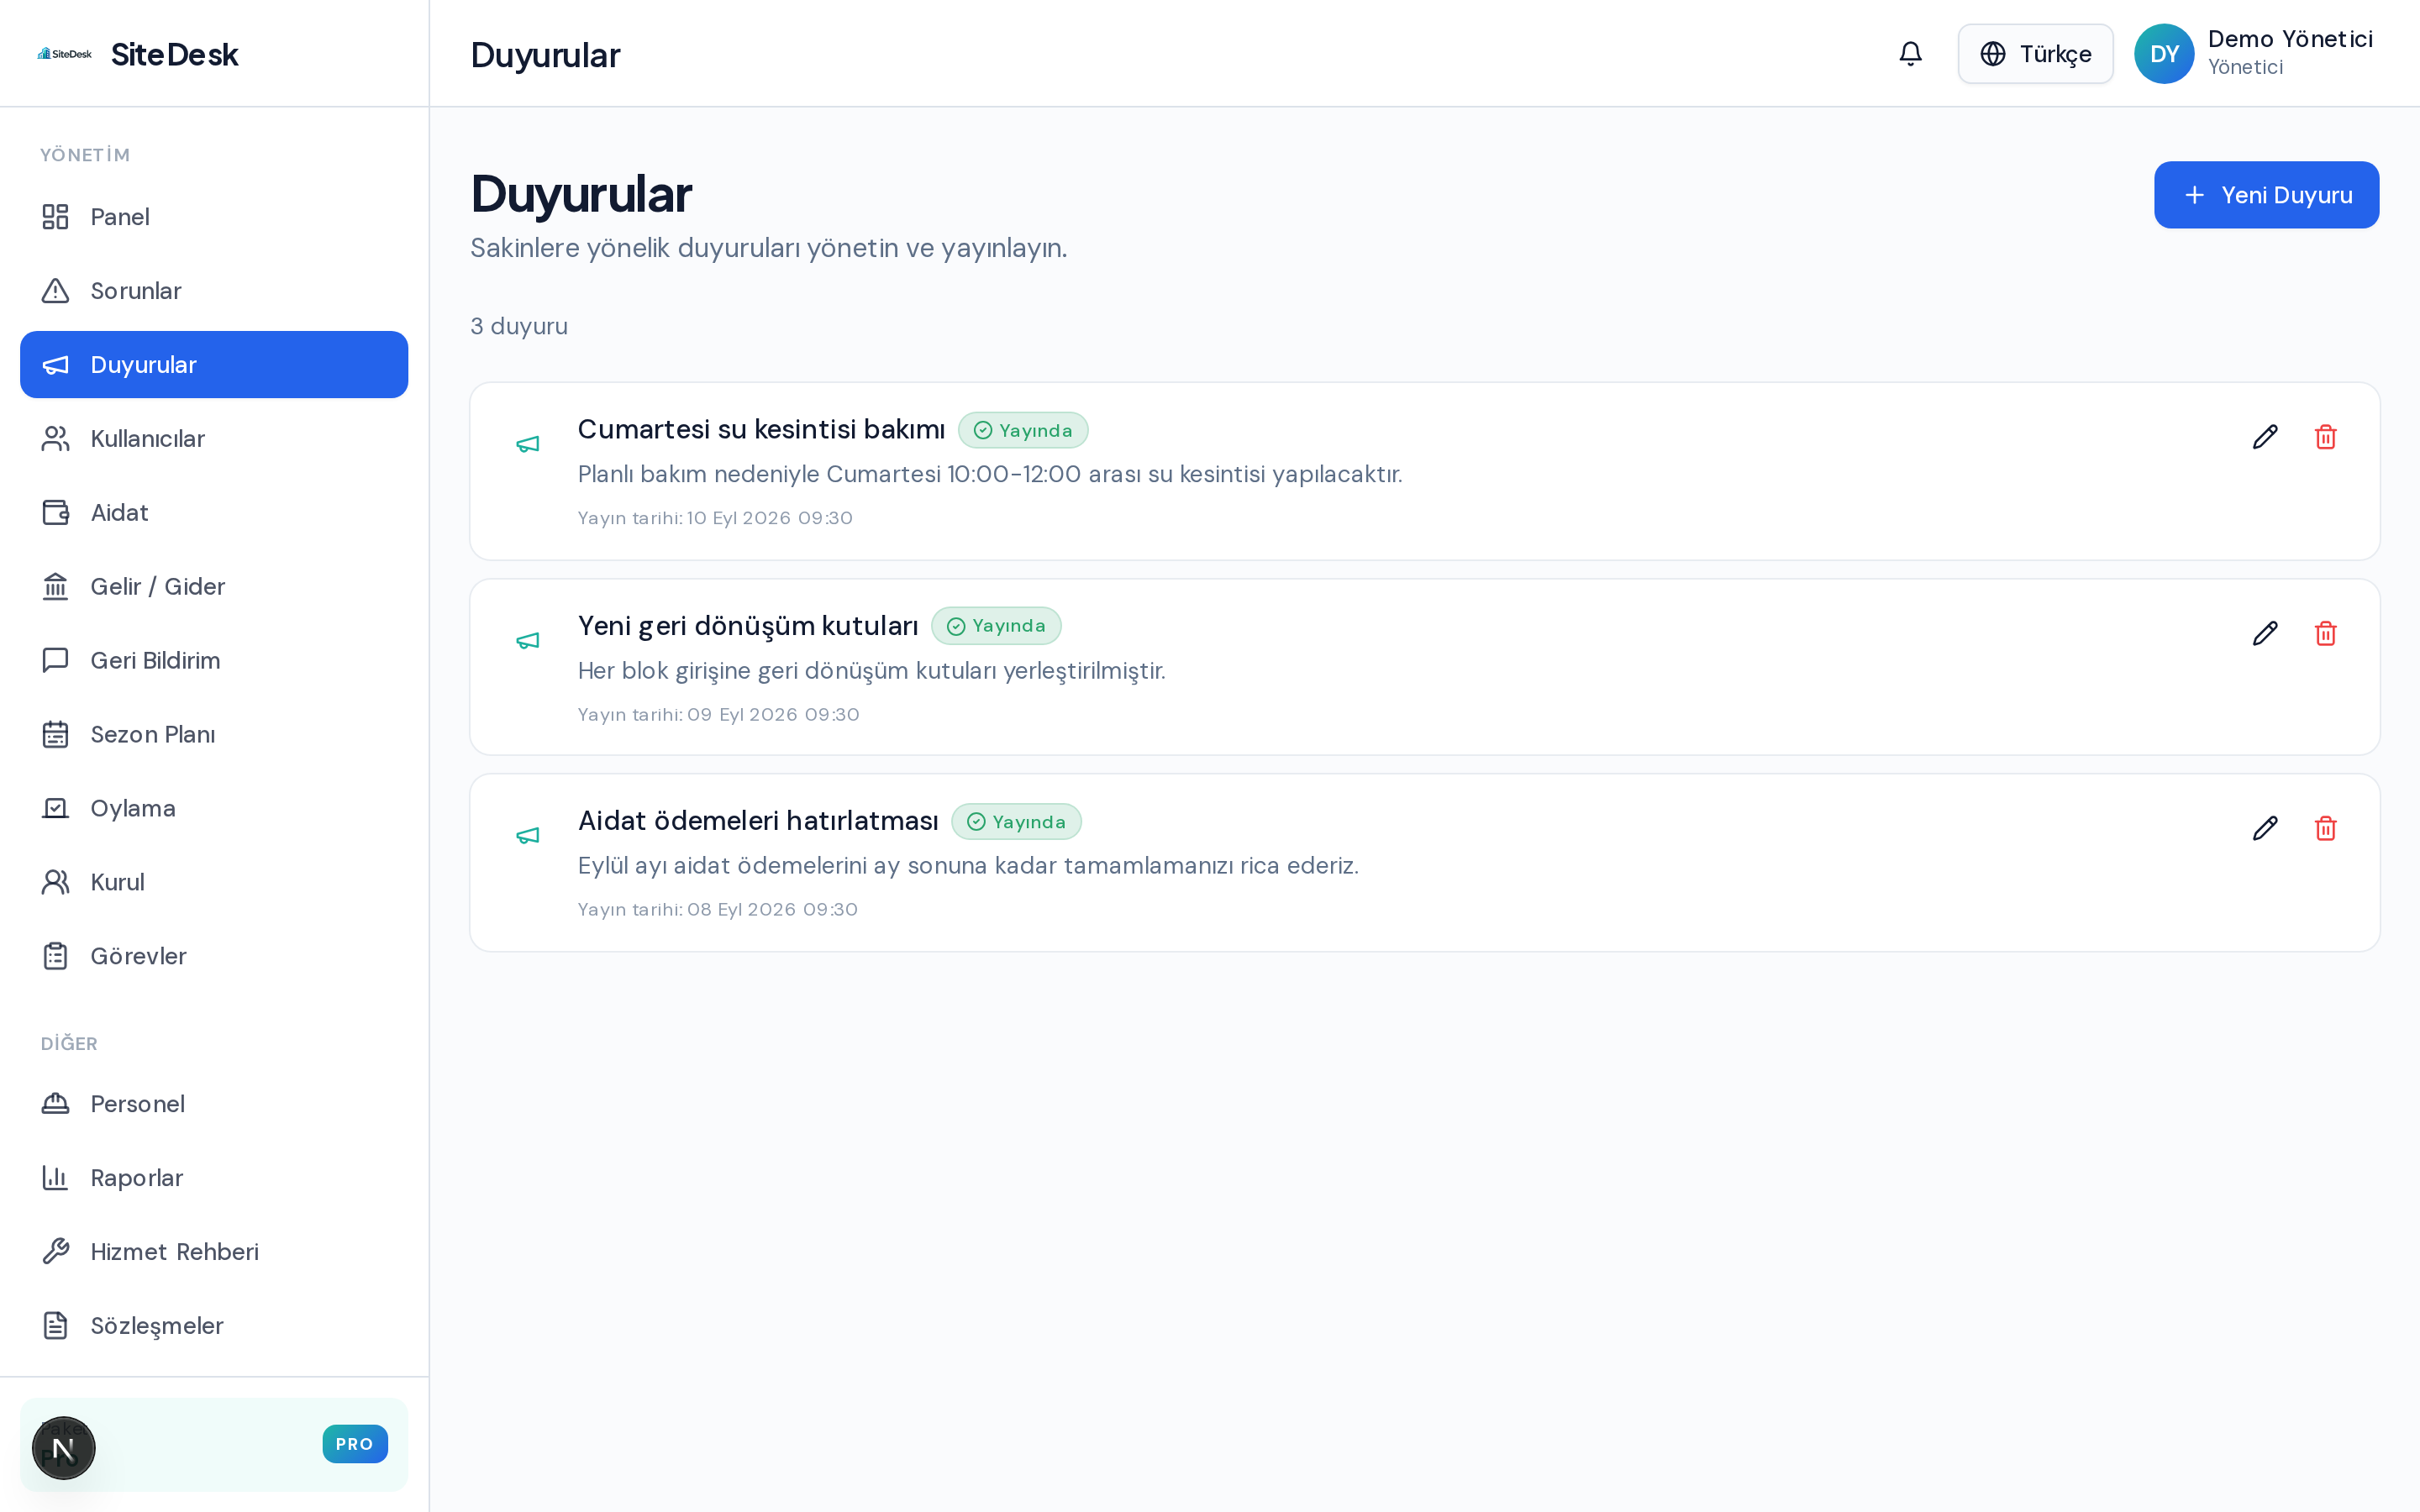2420x1512 pixels.
Task: Click the round N badge at the bottom left
Action: (64, 1448)
